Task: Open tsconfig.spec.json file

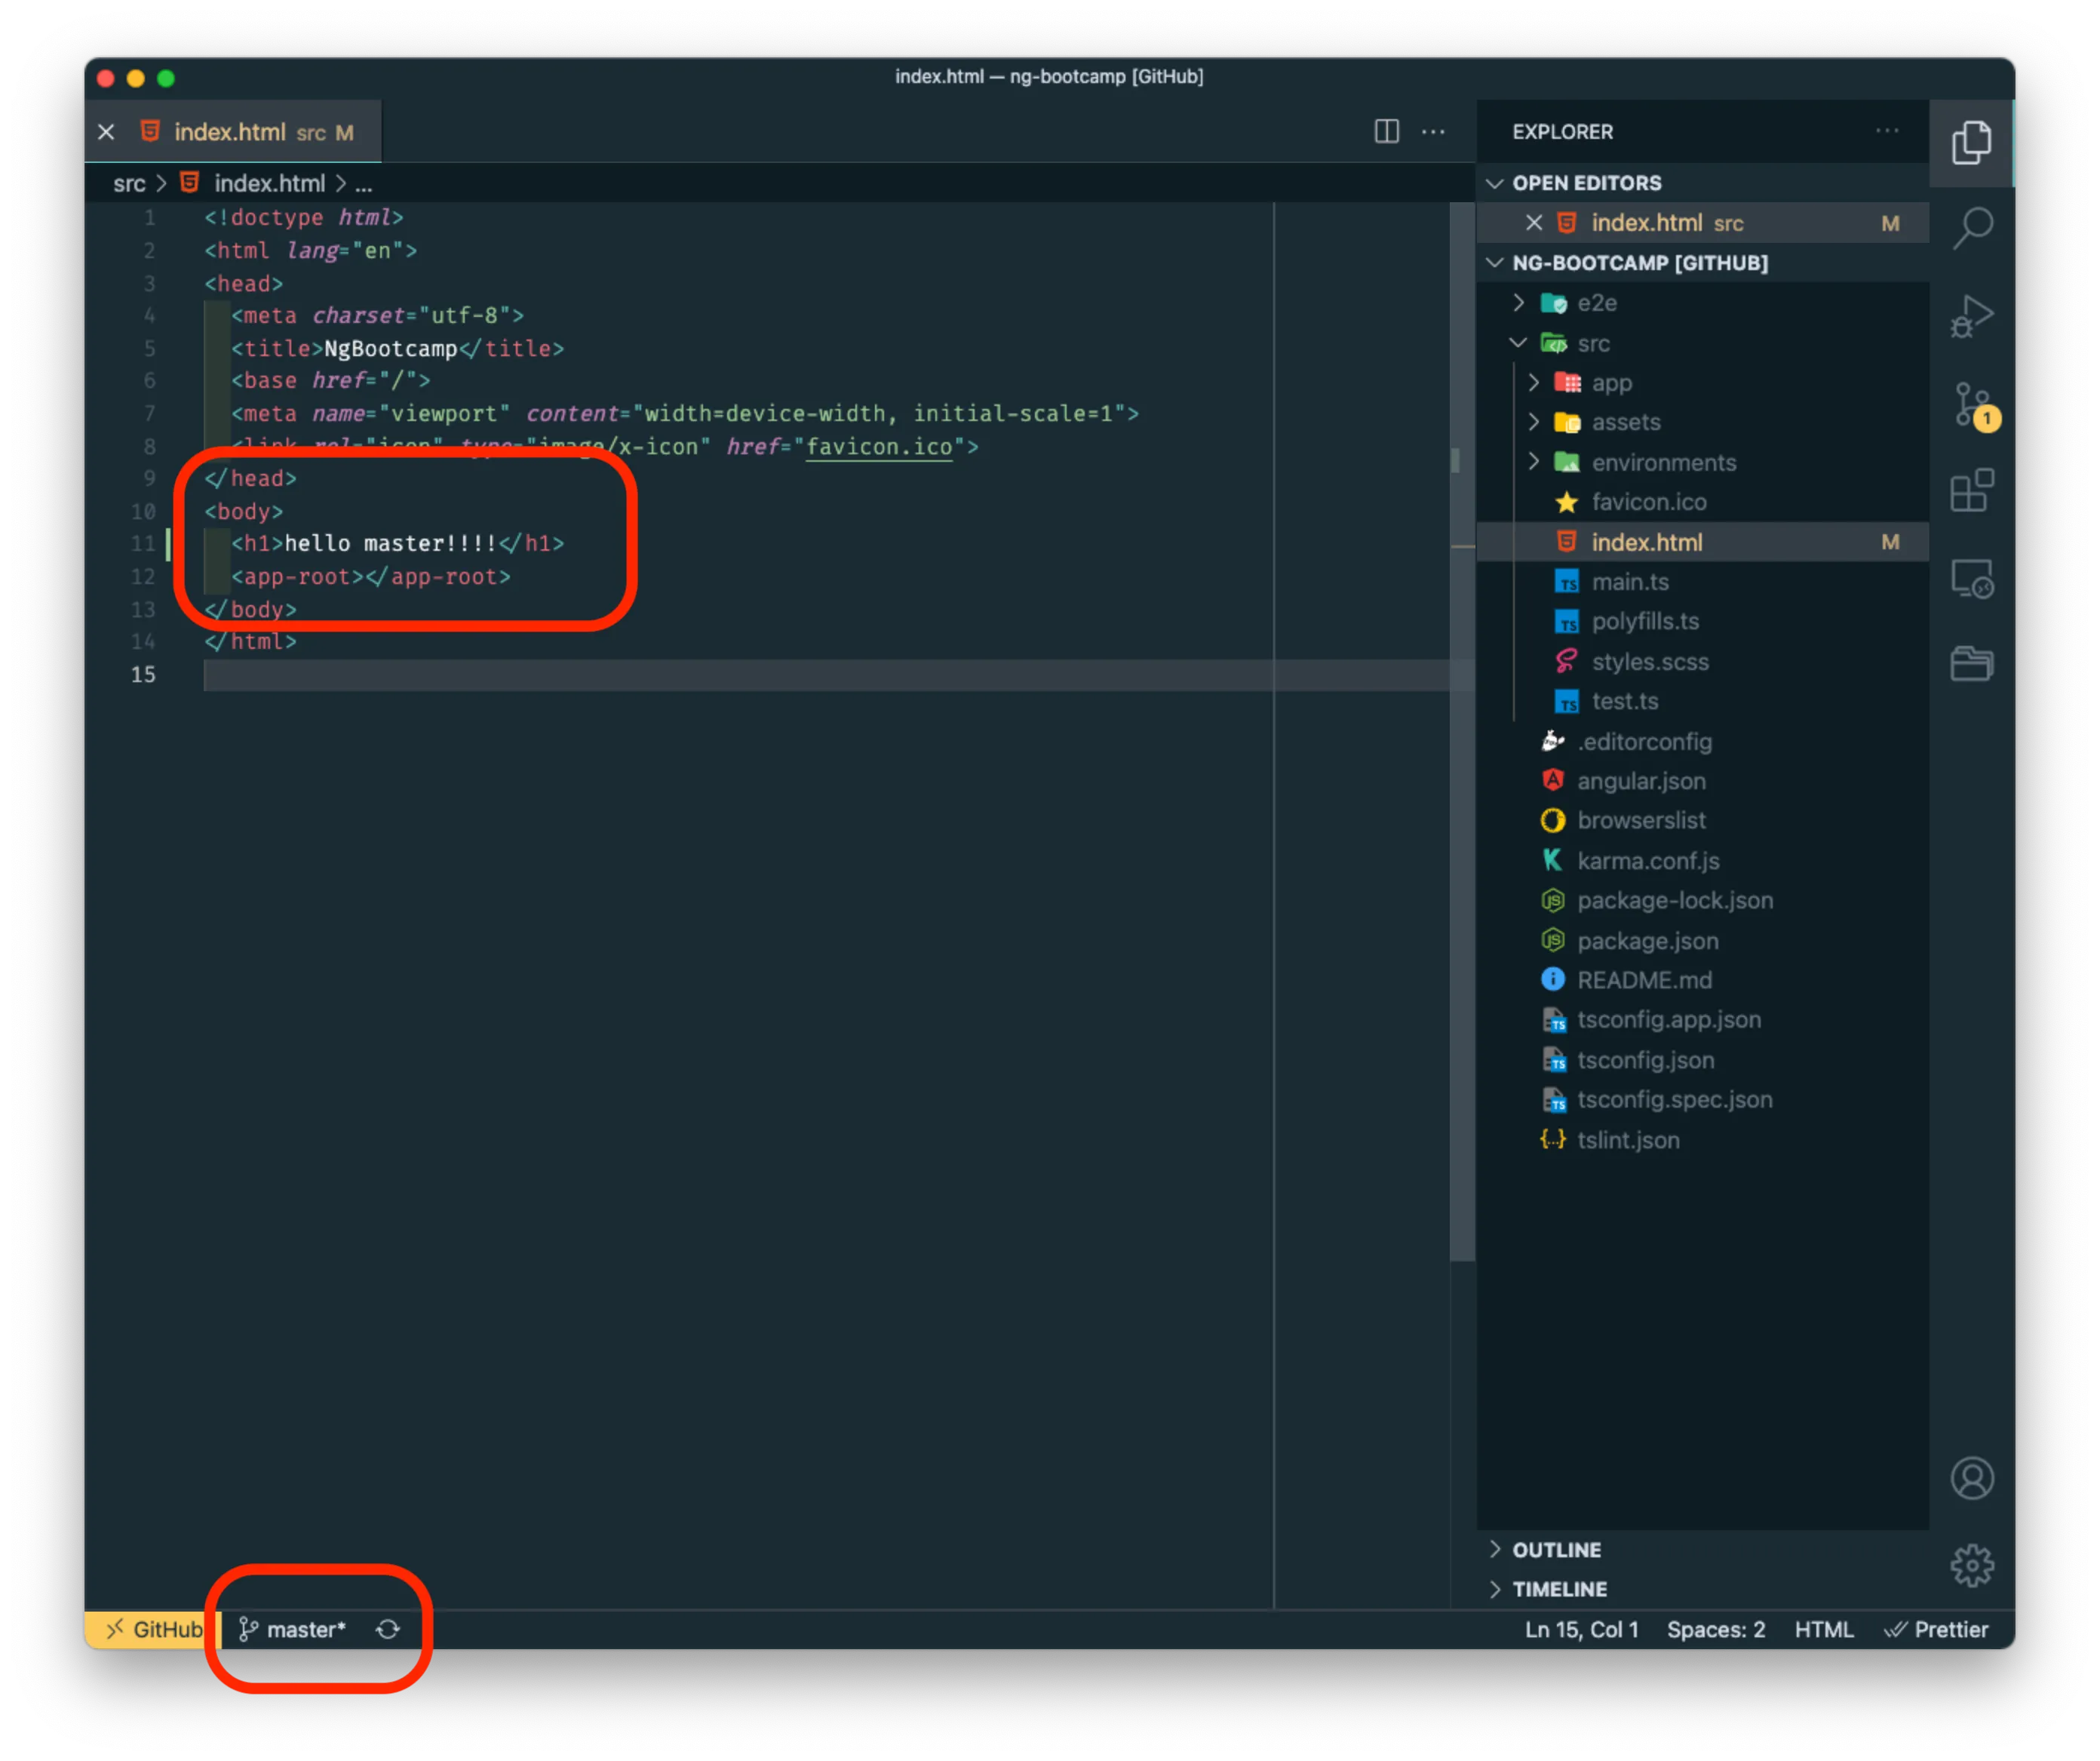Action: pyautogui.click(x=1702, y=1100)
